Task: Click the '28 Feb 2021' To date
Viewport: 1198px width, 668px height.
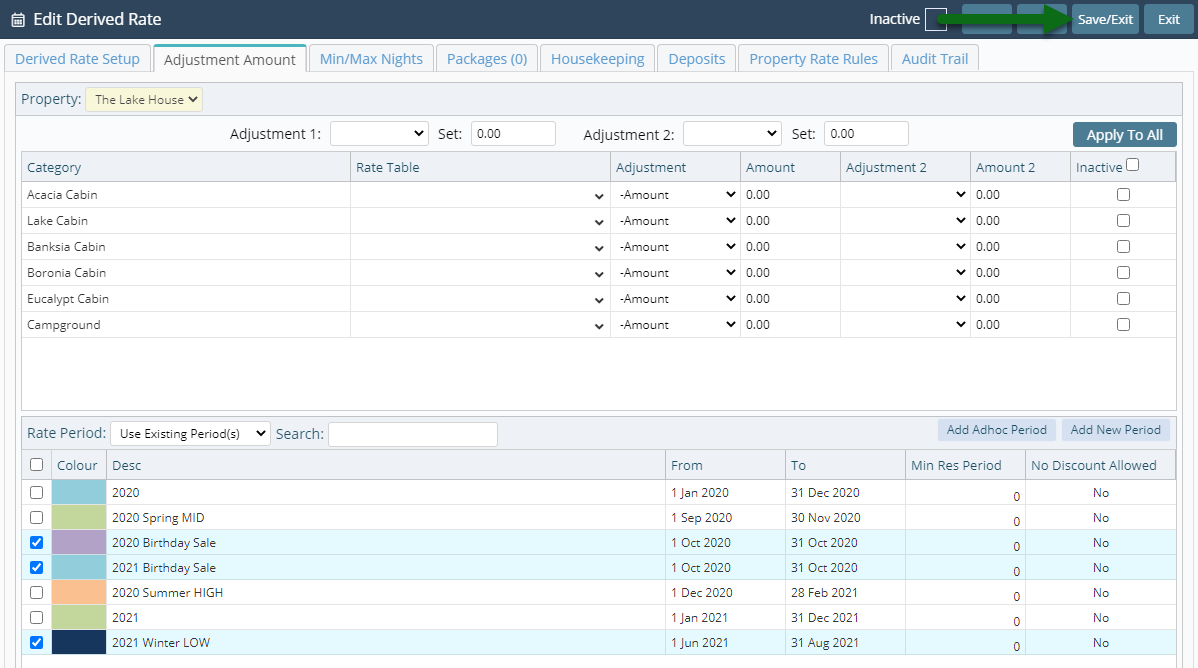Action: pos(824,592)
